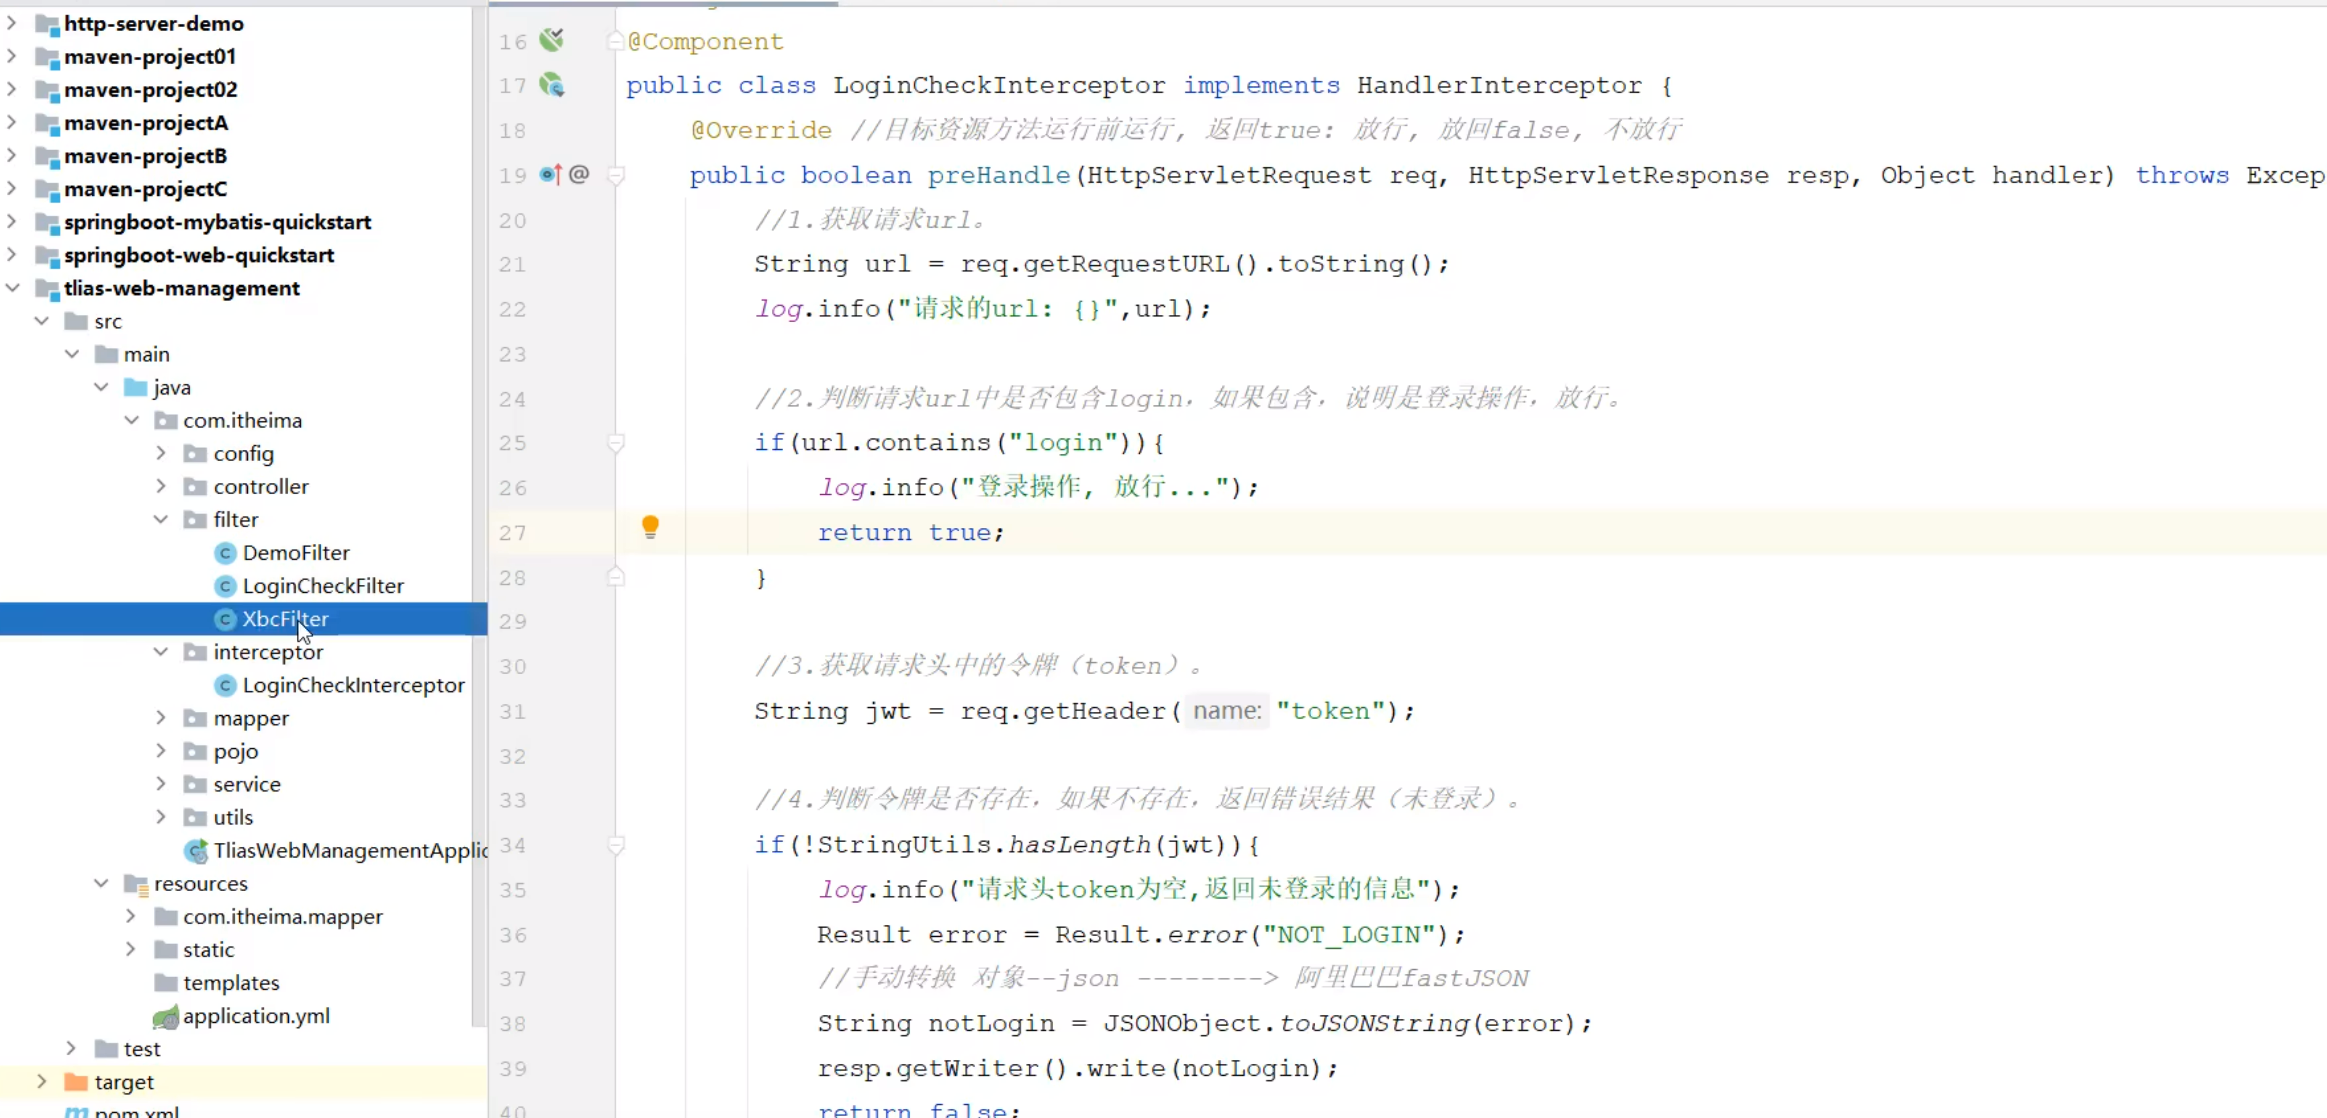Screen dimensions: 2327x1118
Task: Open the application.yml config file
Action: (255, 1015)
